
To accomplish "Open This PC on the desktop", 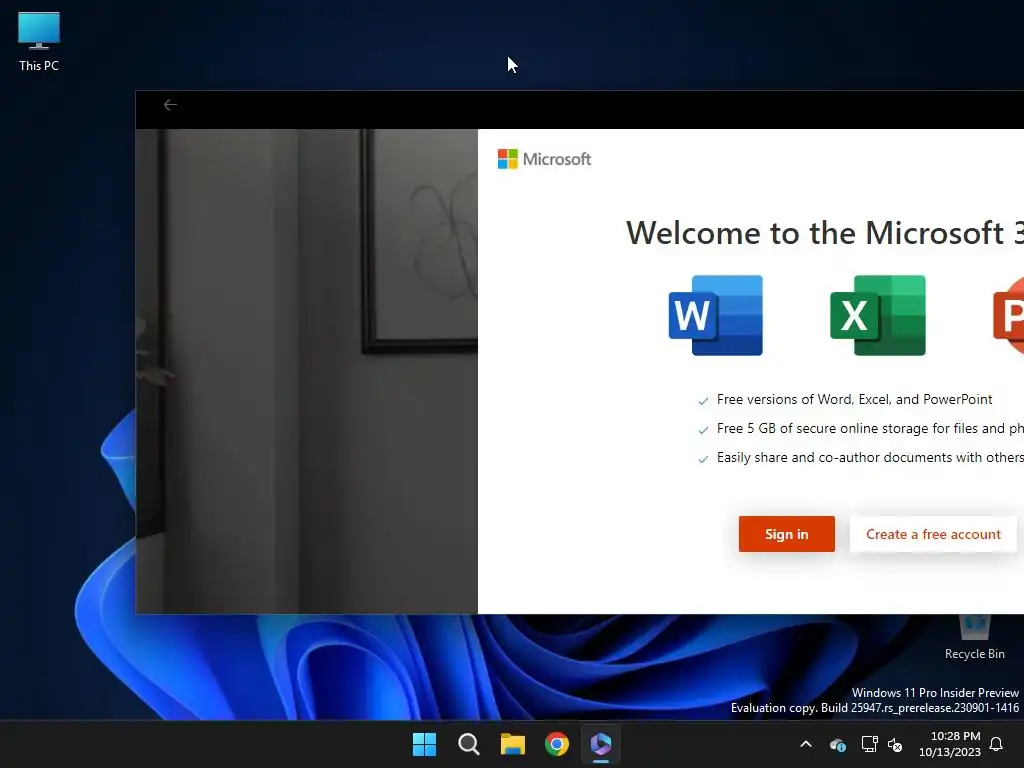I will [39, 42].
